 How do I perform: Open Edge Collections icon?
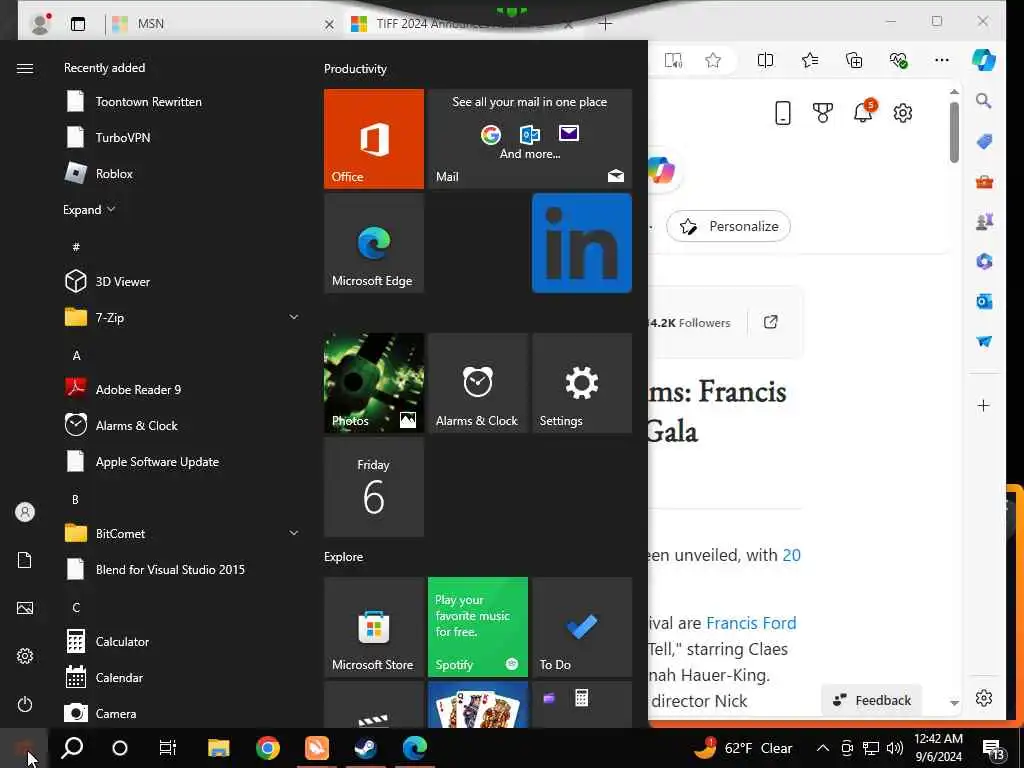[854, 60]
